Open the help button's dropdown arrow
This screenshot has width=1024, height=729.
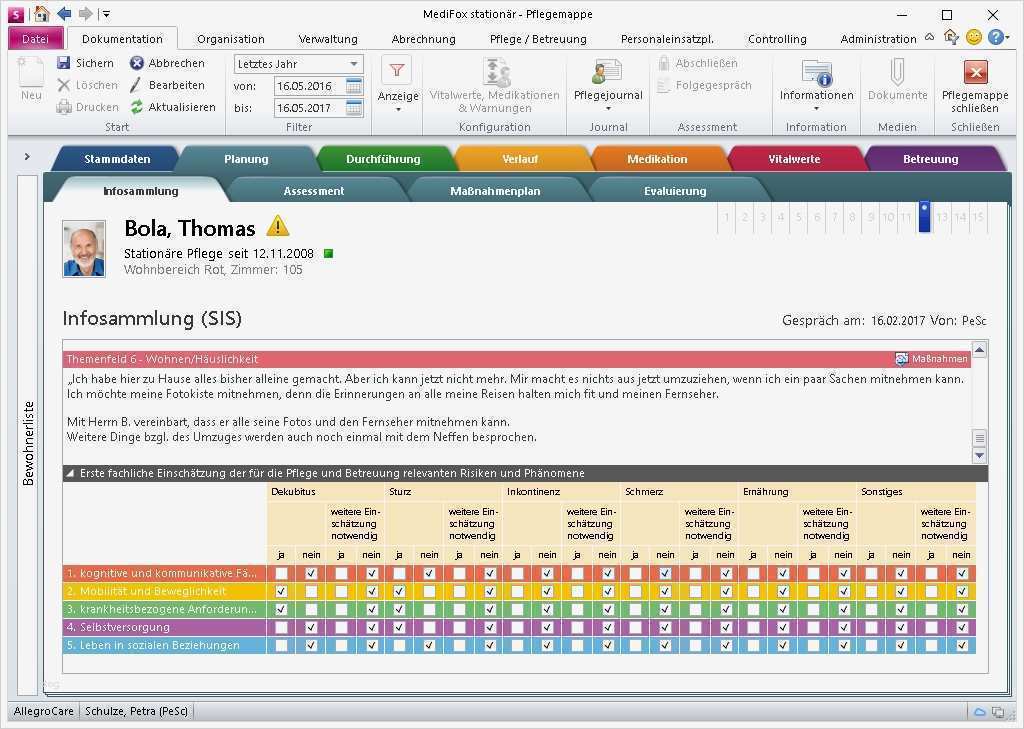1008,38
